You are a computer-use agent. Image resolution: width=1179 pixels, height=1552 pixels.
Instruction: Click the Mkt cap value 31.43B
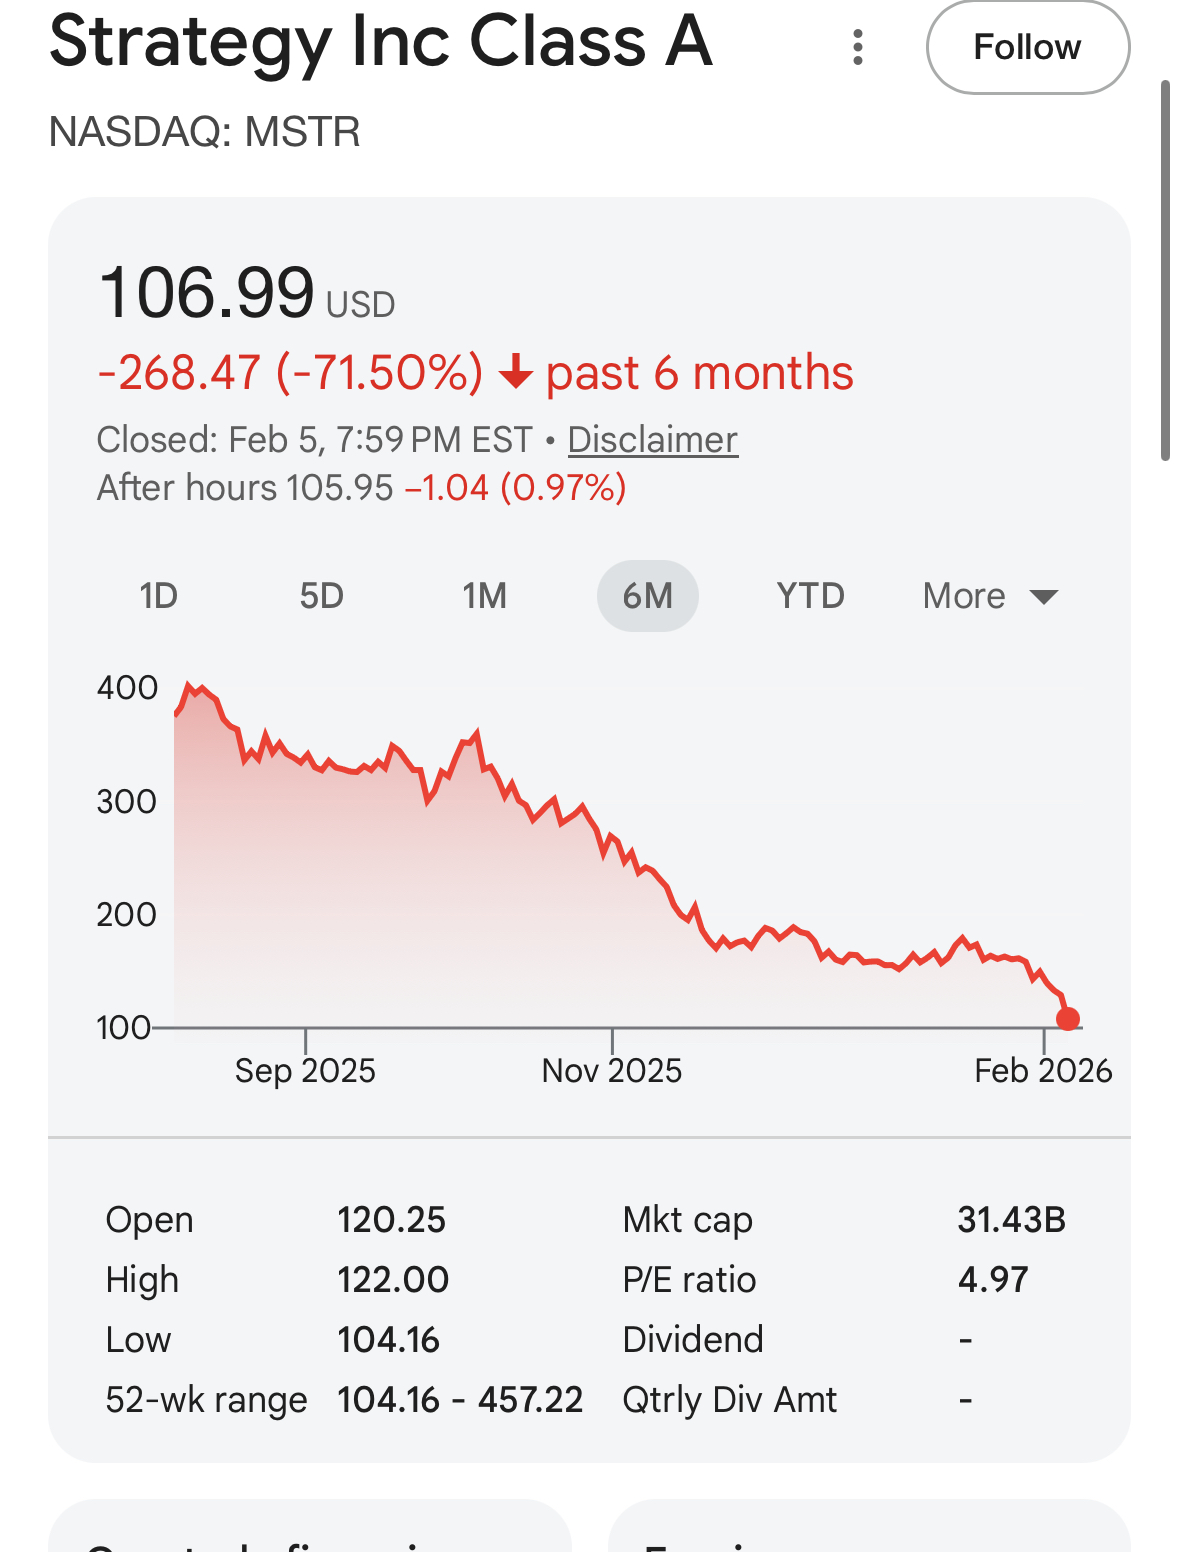coord(1011,1220)
